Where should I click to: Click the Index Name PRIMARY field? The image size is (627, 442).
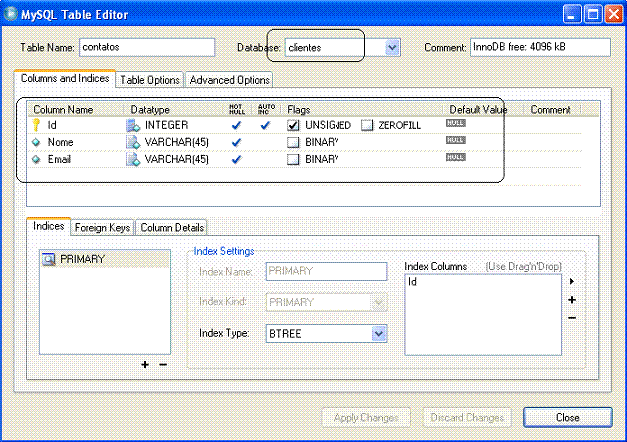(x=327, y=271)
